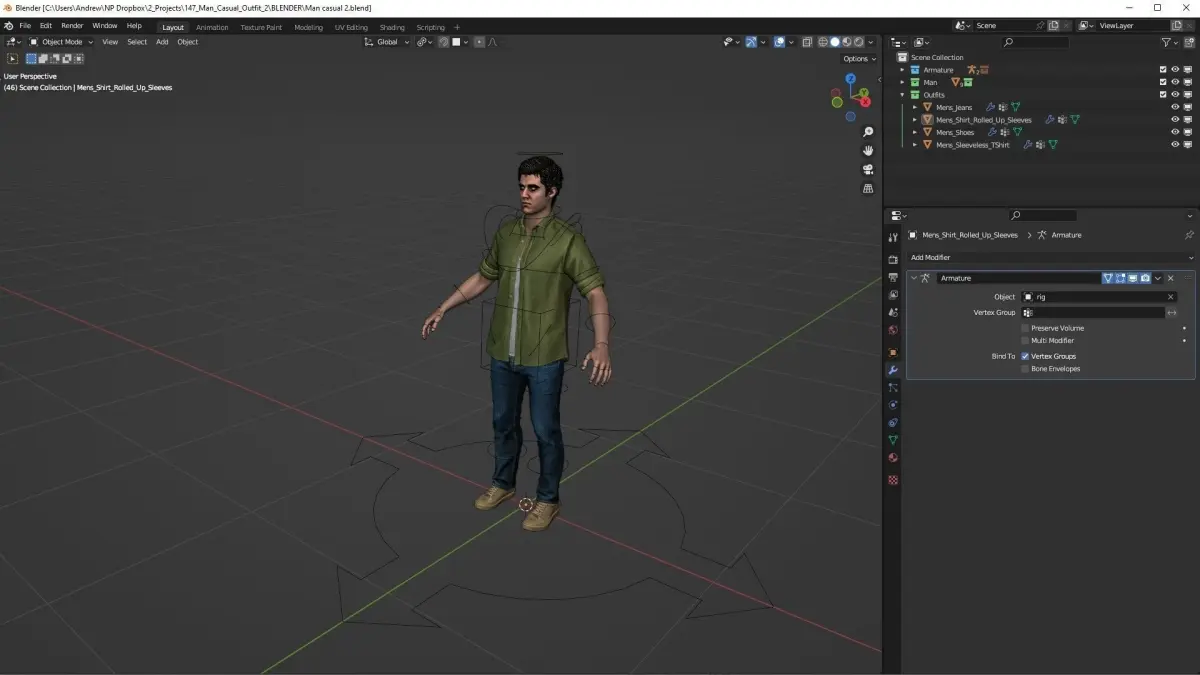The height and width of the screenshot is (675, 1200).
Task: Switch to the Animation workspace tab
Action: tap(212, 27)
